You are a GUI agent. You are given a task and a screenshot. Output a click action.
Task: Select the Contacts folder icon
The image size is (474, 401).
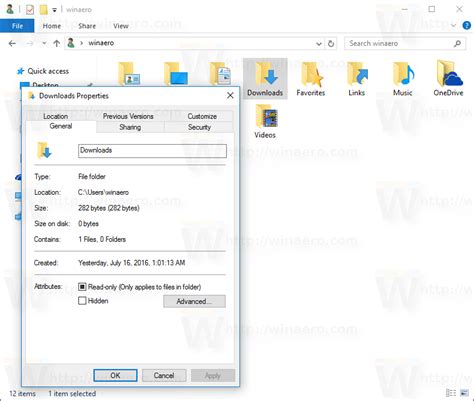coord(129,73)
